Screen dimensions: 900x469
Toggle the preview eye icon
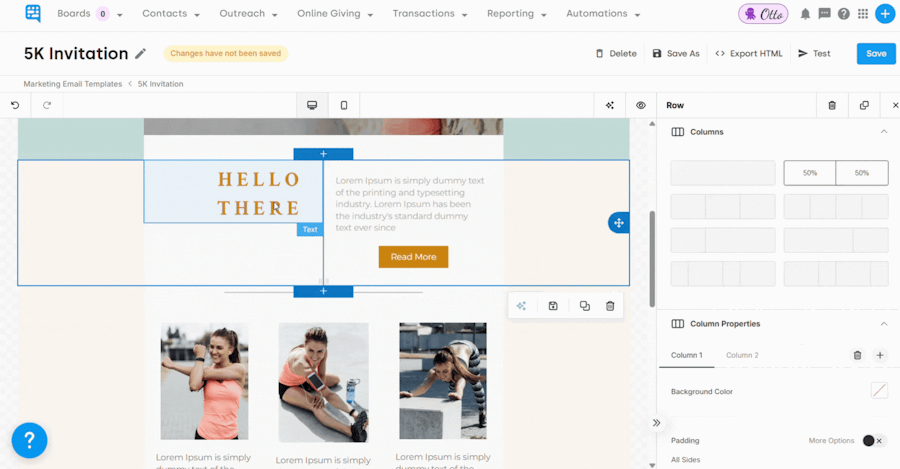click(641, 105)
